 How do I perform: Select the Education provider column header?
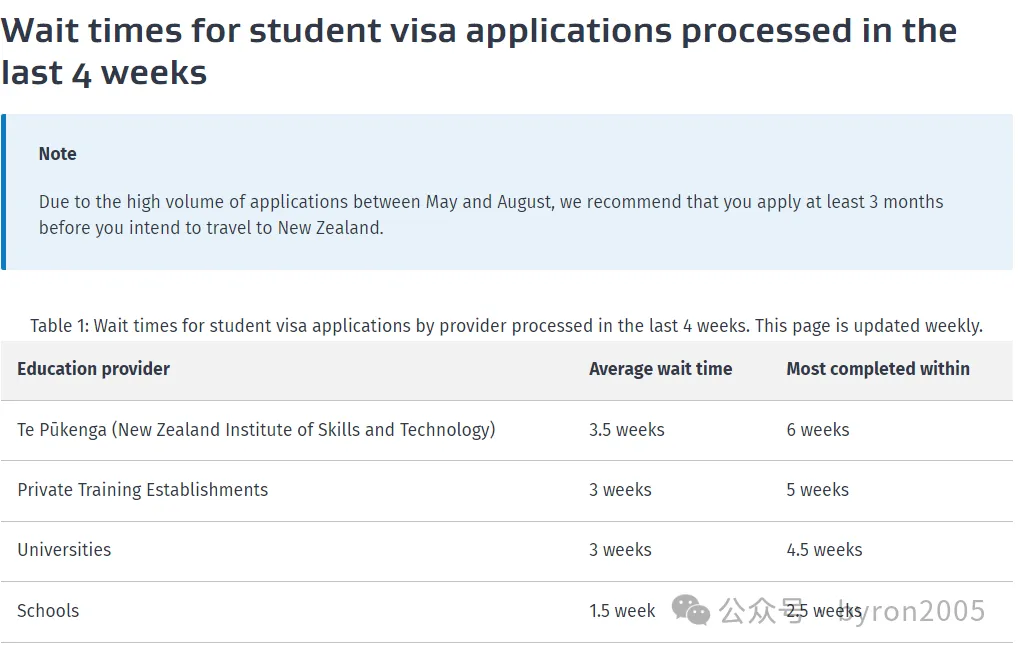(x=93, y=369)
